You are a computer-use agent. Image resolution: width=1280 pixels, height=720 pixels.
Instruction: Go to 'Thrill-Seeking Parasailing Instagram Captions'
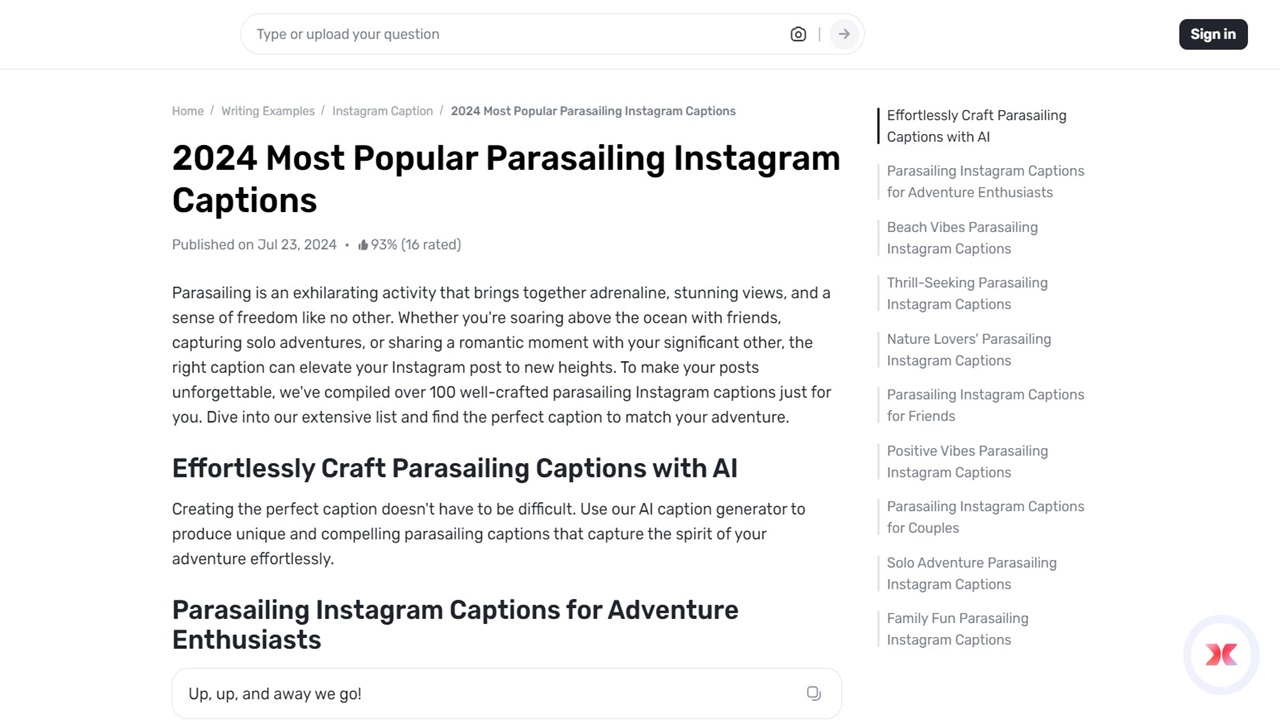click(x=966, y=293)
